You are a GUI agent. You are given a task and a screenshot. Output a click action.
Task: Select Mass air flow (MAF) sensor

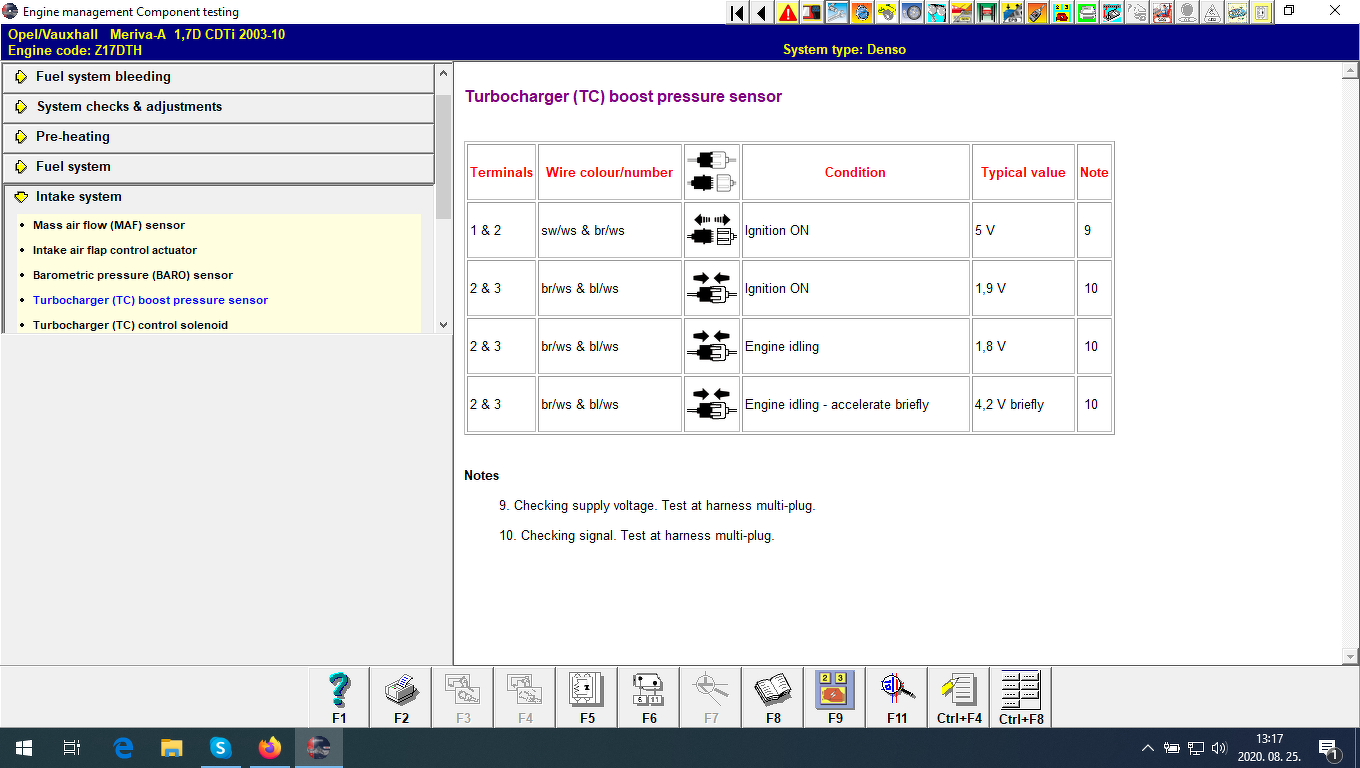(109, 225)
